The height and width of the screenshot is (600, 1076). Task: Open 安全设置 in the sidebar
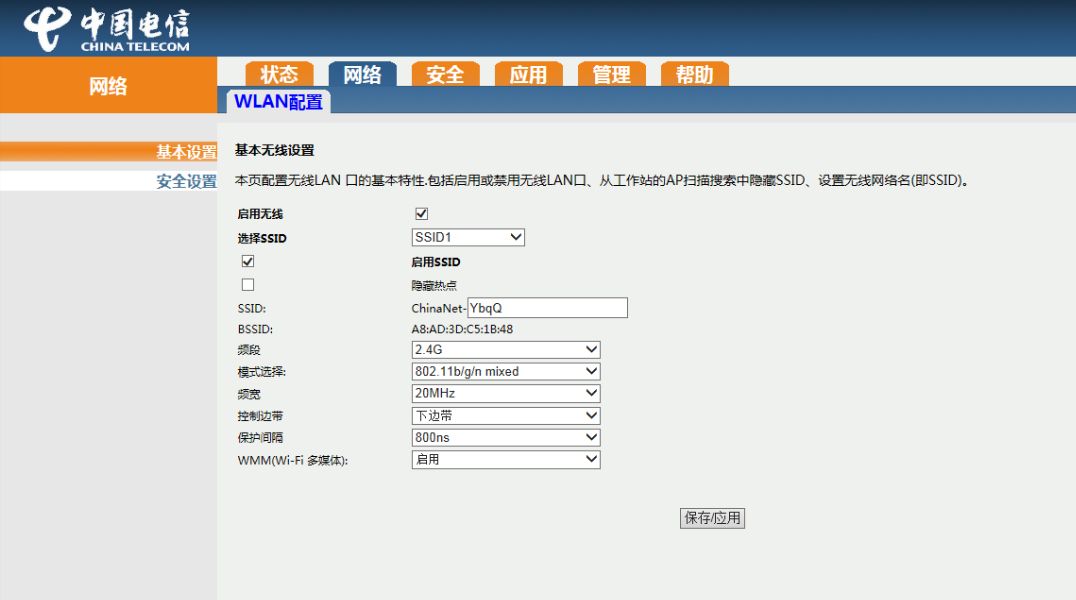pos(186,182)
